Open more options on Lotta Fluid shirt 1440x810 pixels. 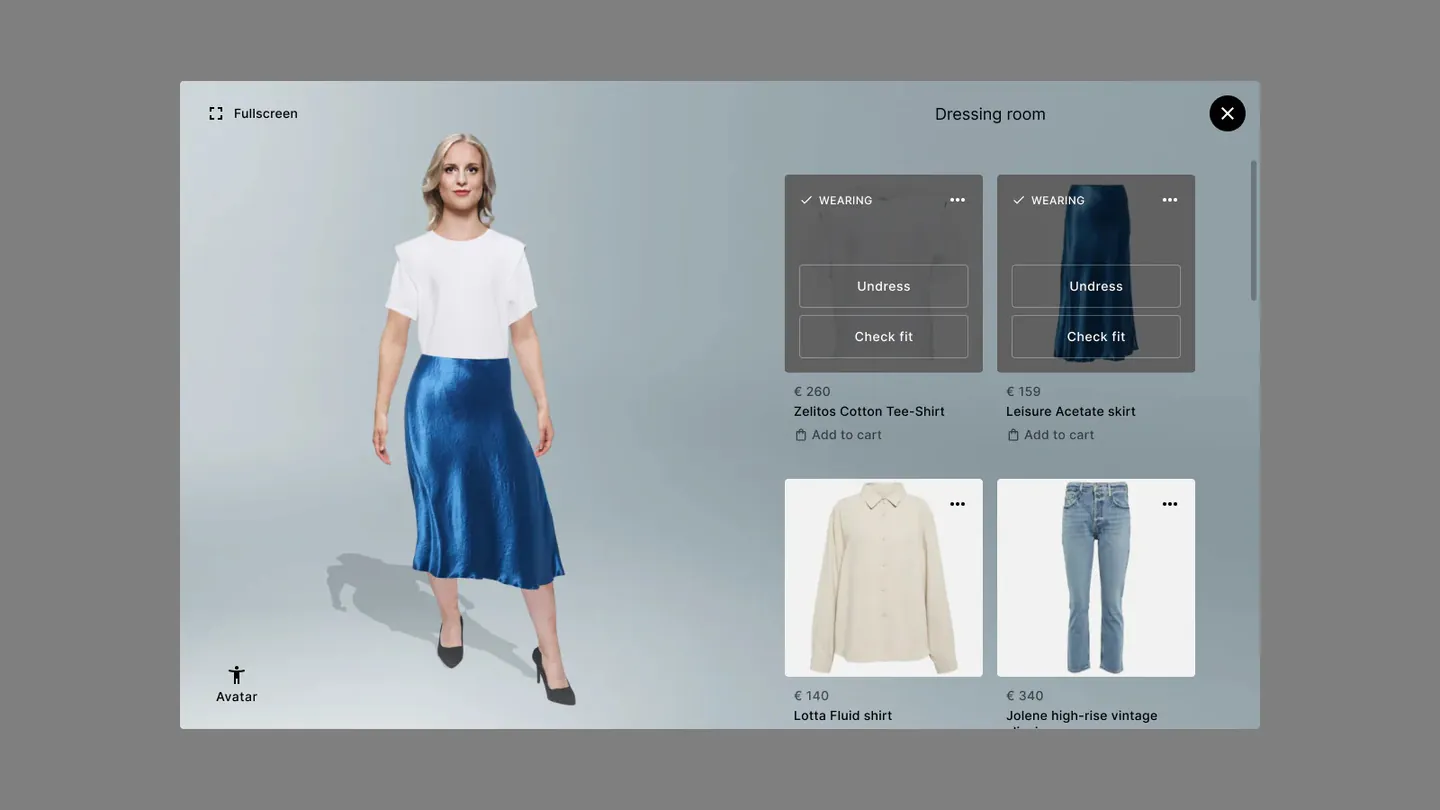coord(957,504)
